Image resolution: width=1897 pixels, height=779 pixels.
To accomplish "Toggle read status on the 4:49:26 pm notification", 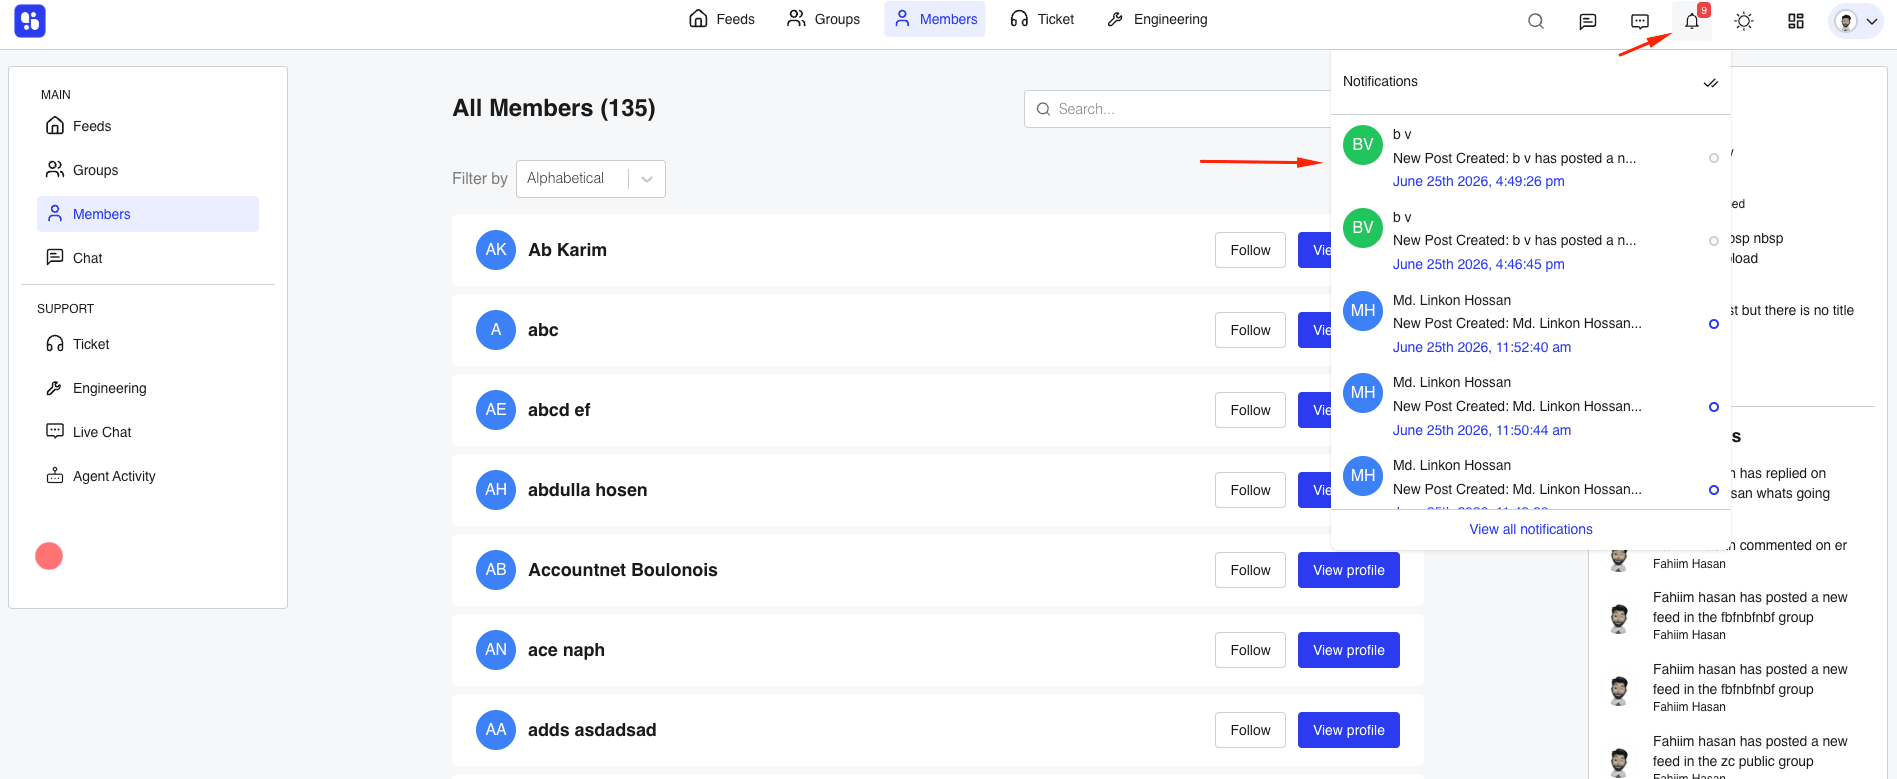I will tap(1714, 158).
